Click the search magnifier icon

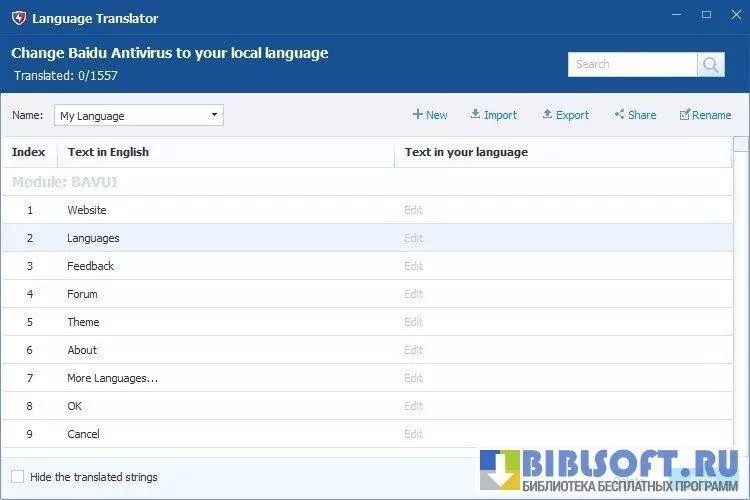click(711, 64)
